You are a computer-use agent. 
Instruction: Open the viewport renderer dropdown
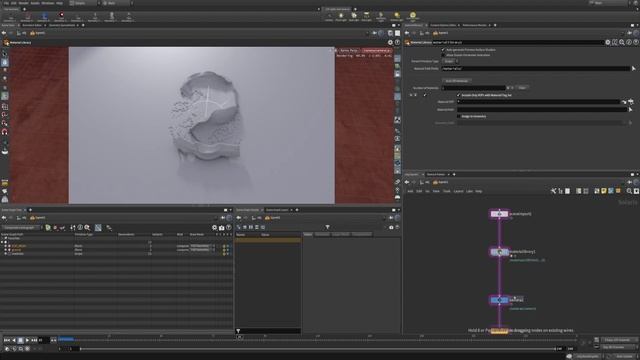coord(348,51)
